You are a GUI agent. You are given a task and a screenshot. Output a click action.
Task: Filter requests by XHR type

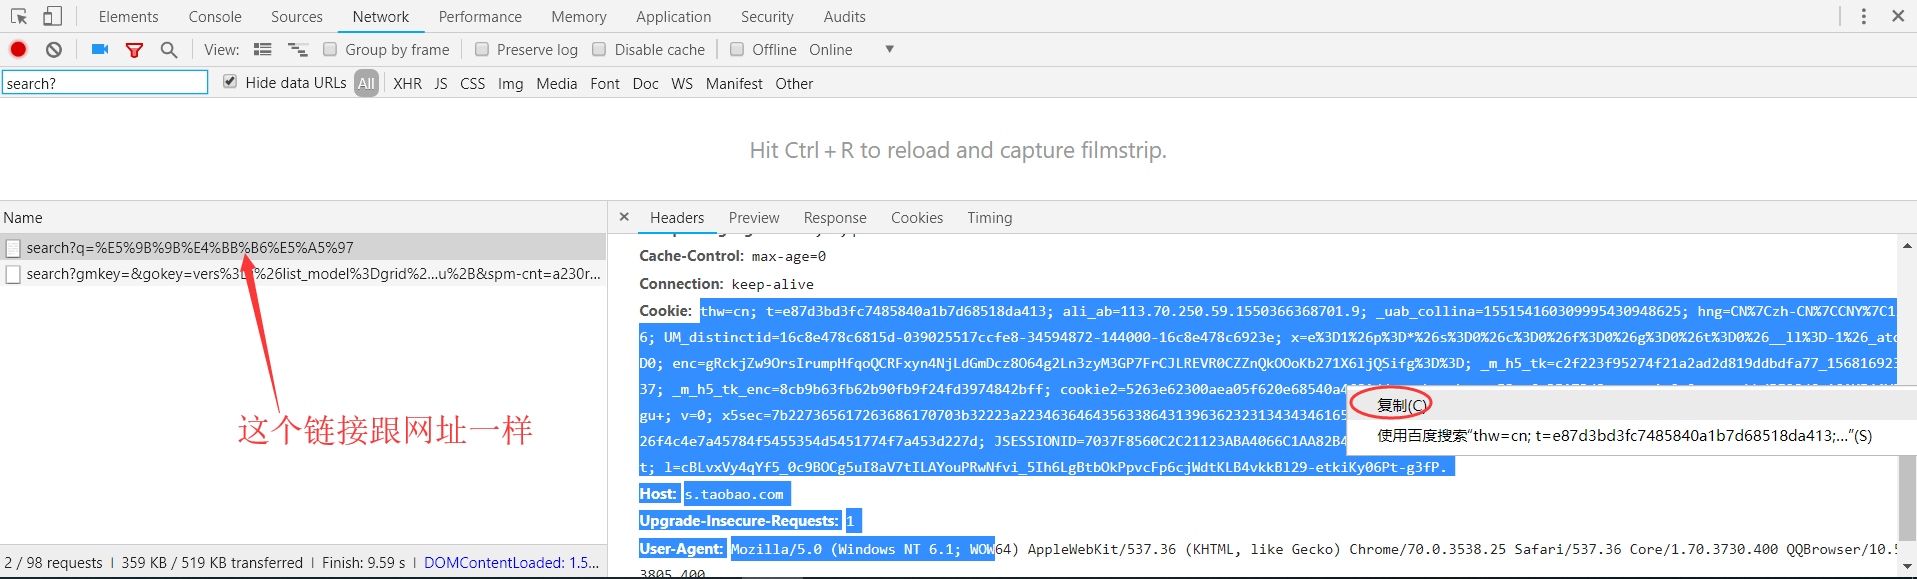[x=407, y=84]
